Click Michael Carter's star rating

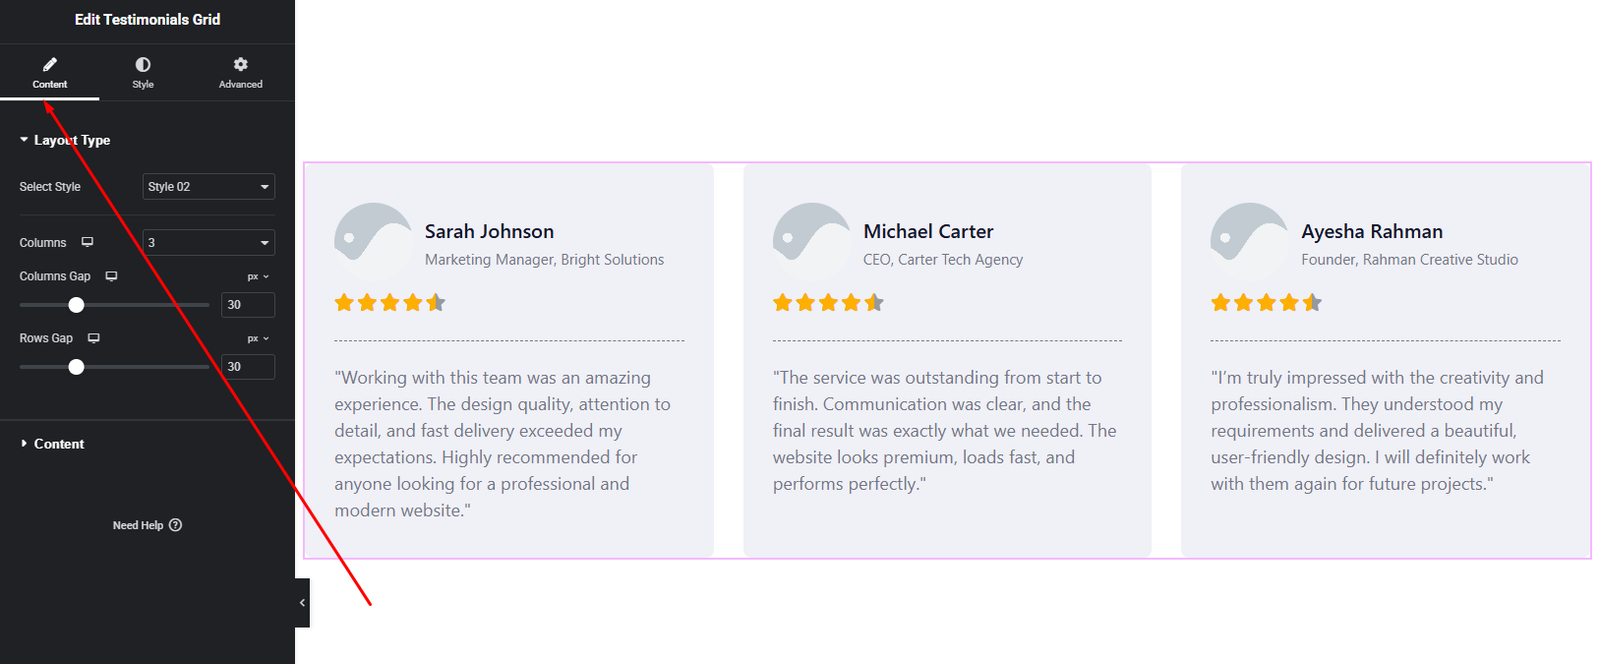tap(828, 303)
